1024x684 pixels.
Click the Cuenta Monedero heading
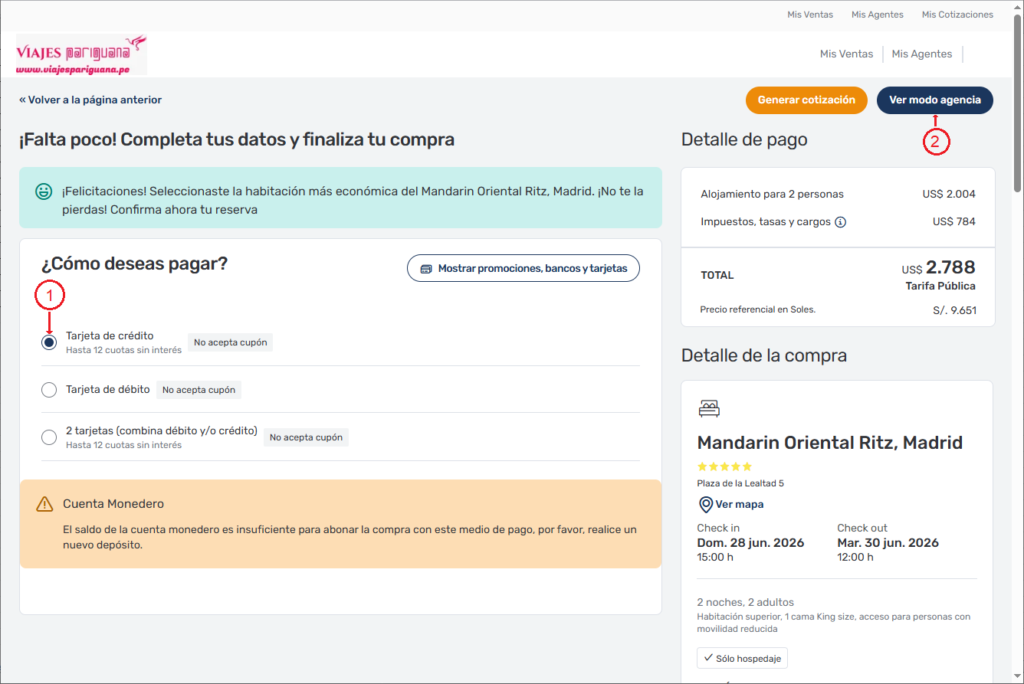[x=113, y=504]
